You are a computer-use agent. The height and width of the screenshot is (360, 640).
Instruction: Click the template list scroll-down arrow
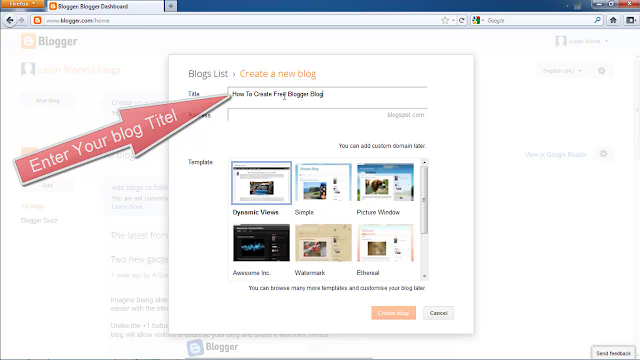coord(424,276)
